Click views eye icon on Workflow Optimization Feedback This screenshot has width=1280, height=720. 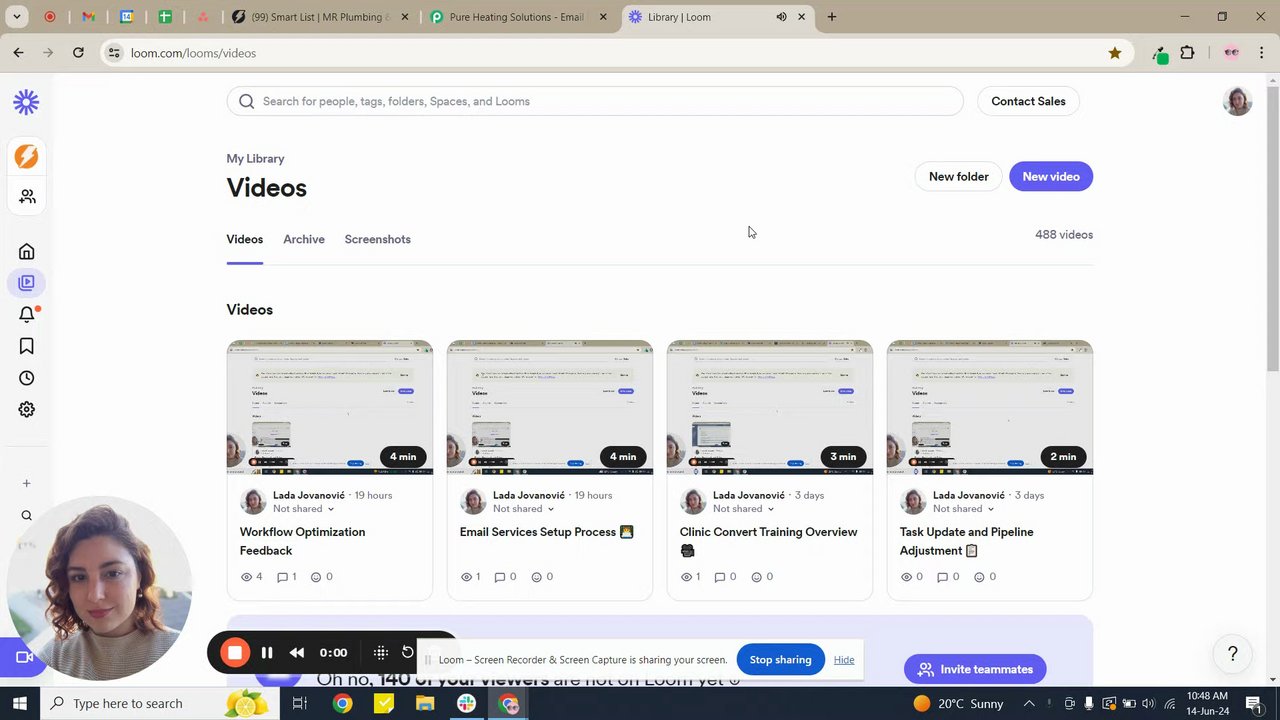[247, 577]
